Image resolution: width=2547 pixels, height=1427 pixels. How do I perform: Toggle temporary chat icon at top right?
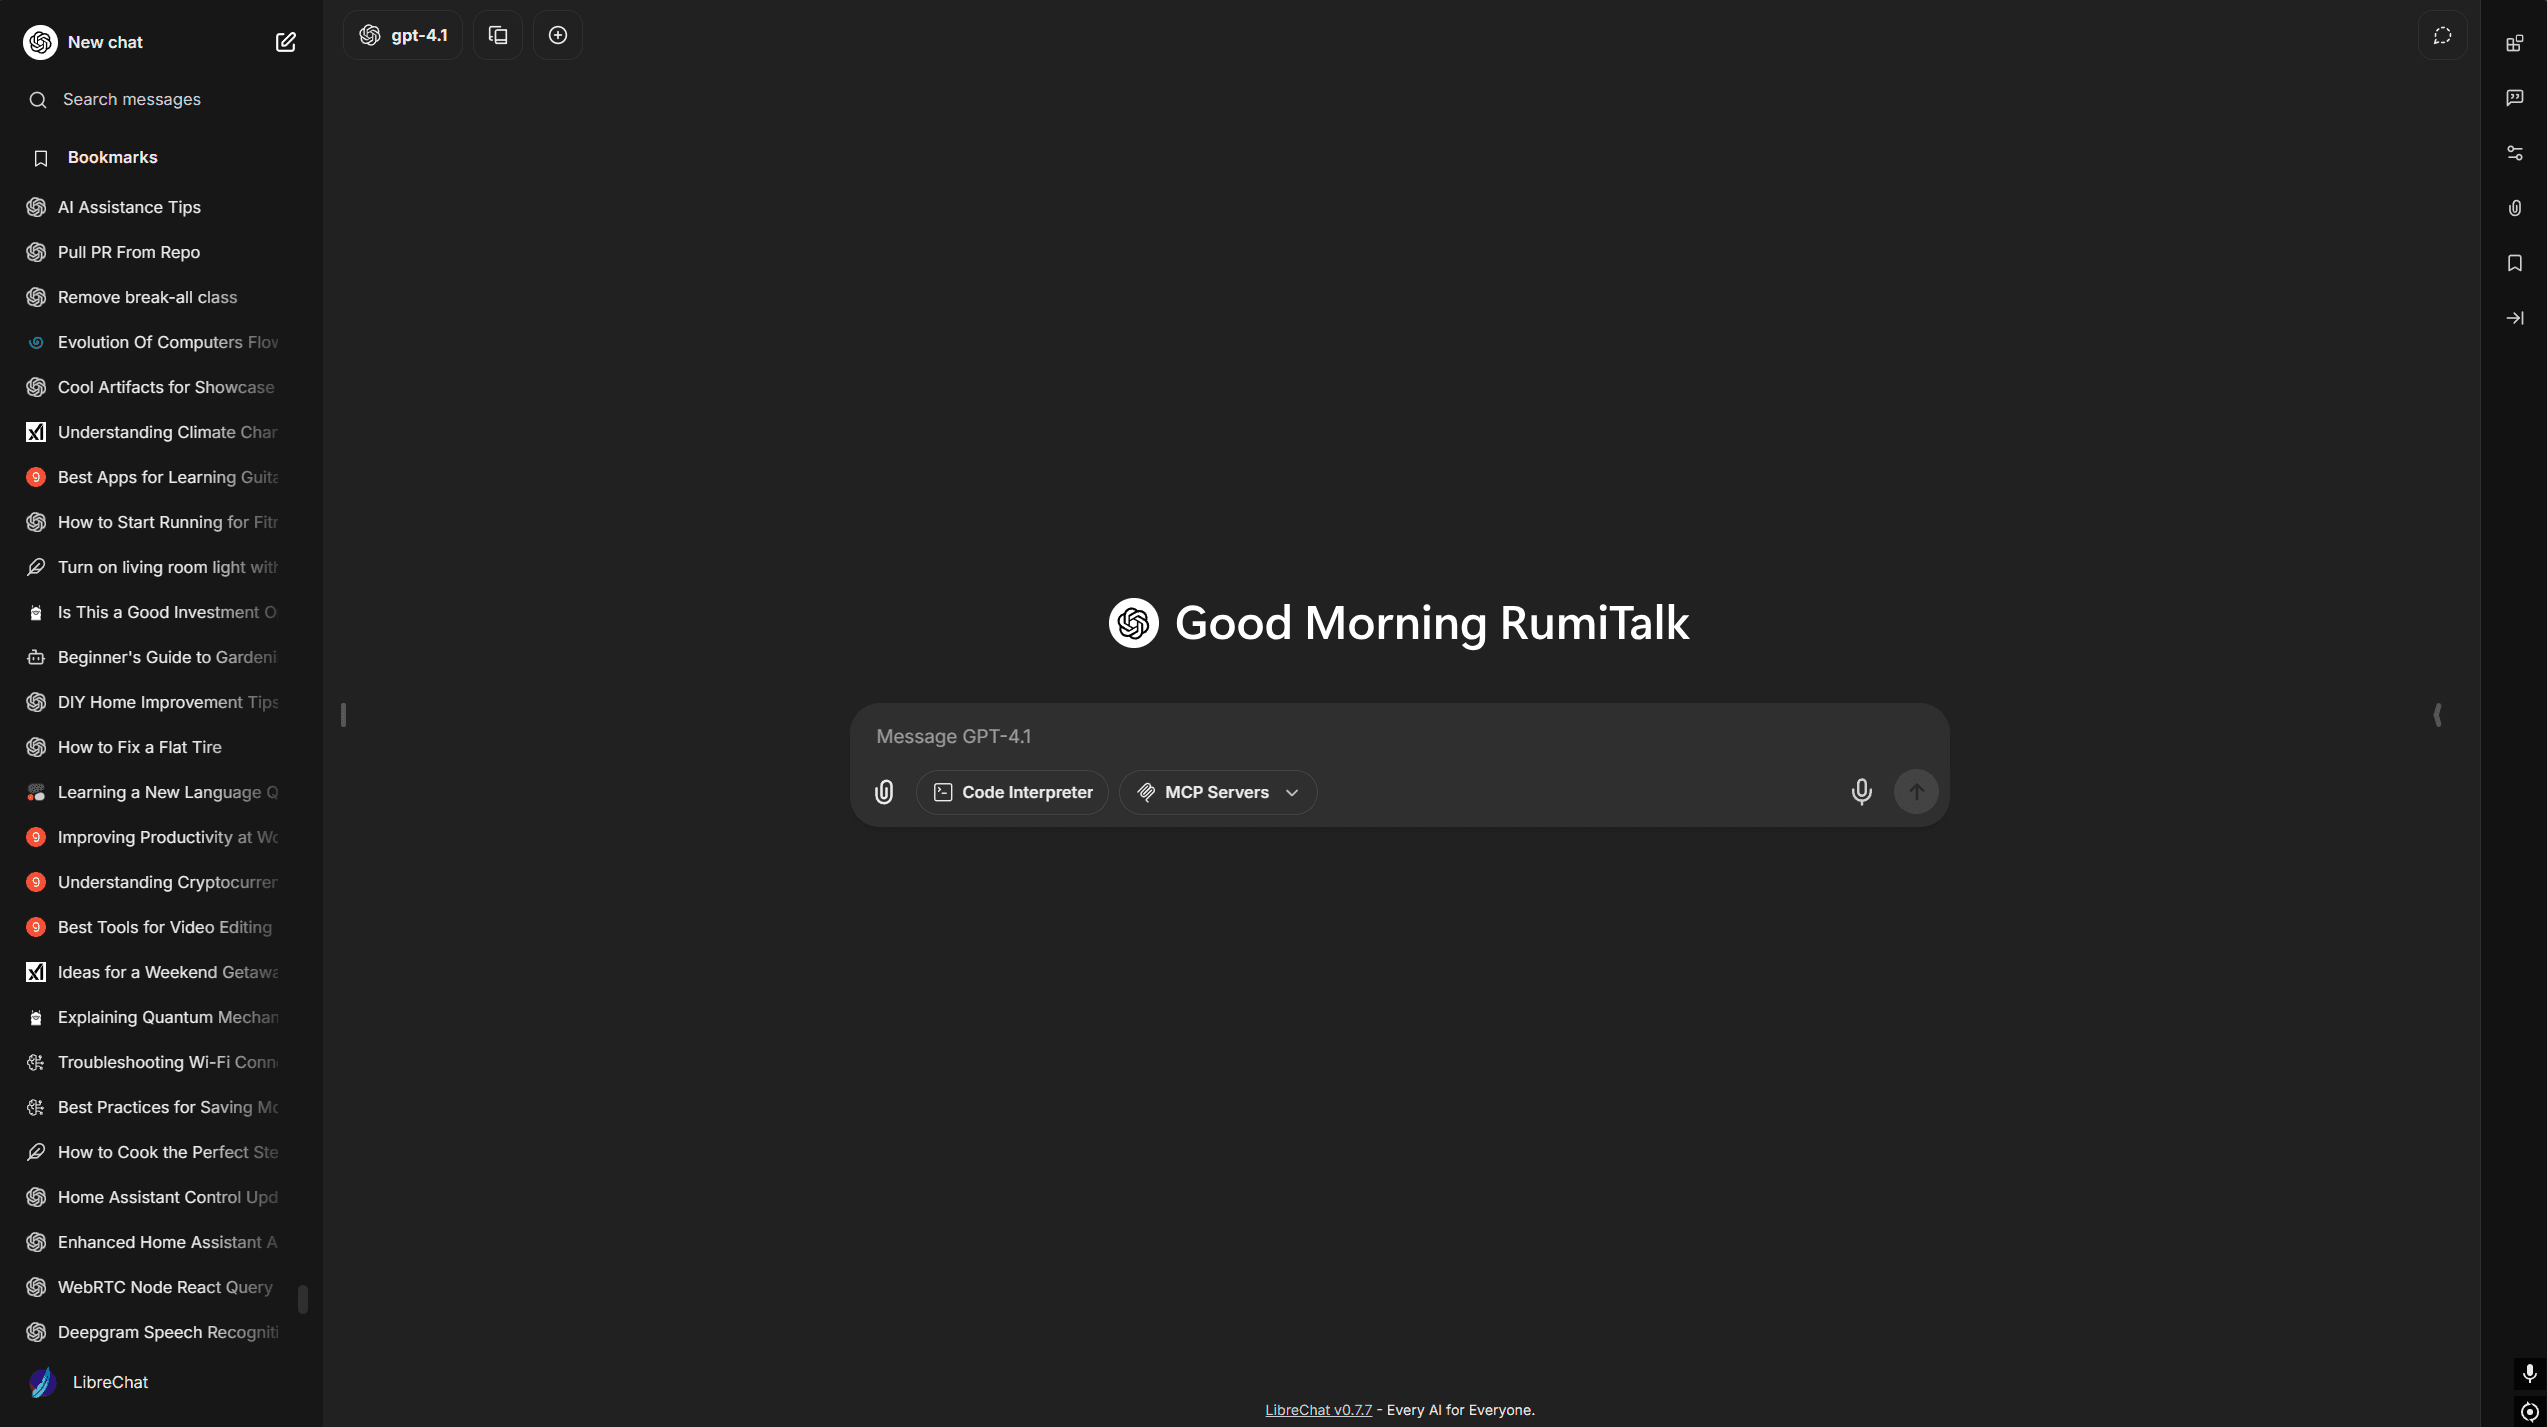pyautogui.click(x=2442, y=35)
